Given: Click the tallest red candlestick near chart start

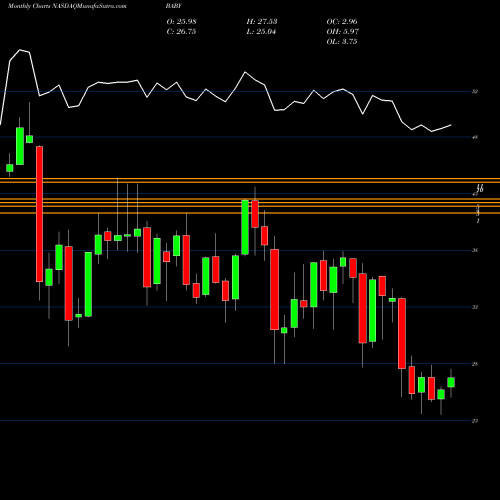Looking at the screenshot, I should 39,214.
